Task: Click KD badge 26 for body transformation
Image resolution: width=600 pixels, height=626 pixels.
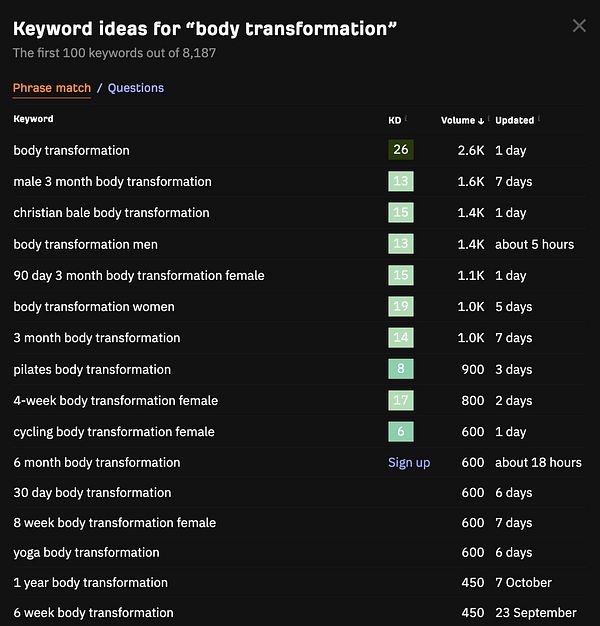Action: [x=400, y=150]
